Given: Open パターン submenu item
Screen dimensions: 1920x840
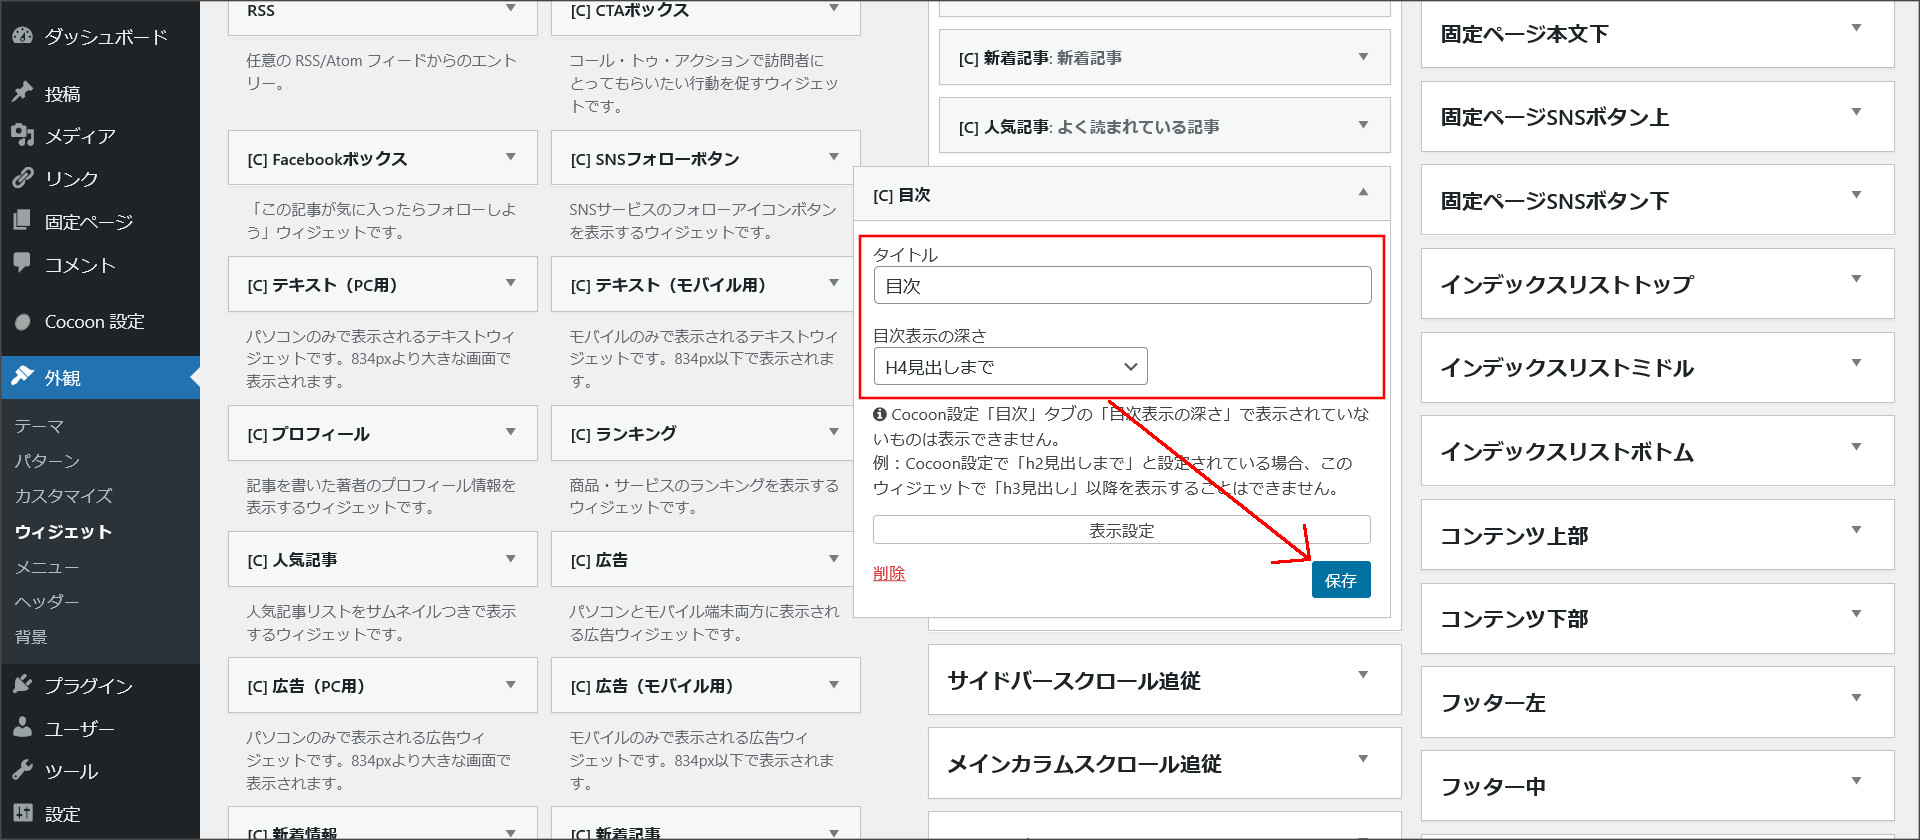Looking at the screenshot, I should [x=47, y=461].
